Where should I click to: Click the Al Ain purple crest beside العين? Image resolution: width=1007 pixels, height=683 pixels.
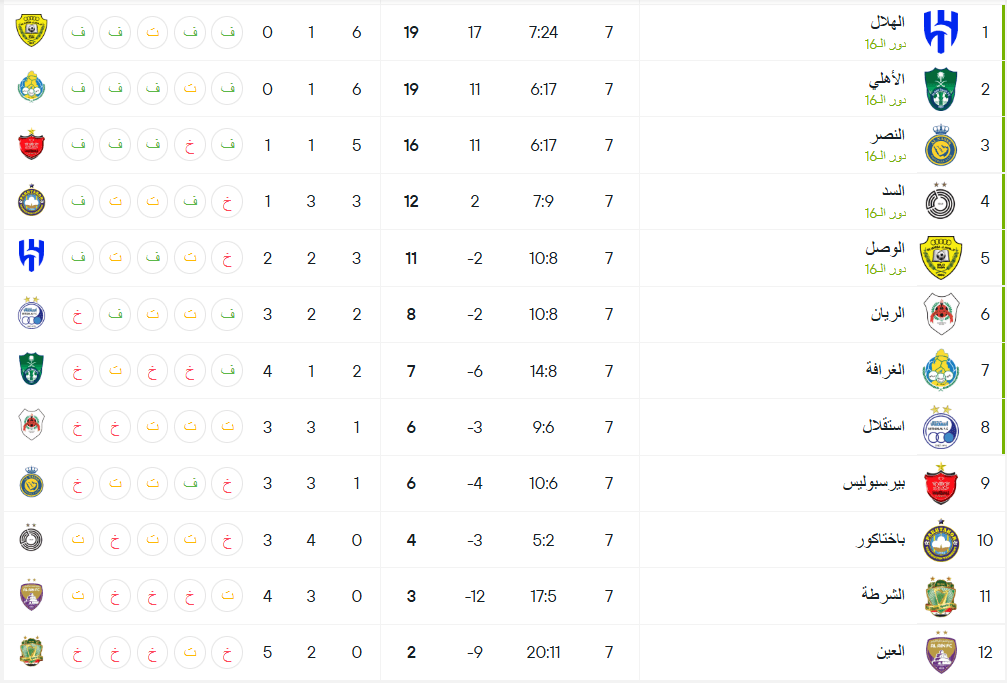click(x=941, y=652)
